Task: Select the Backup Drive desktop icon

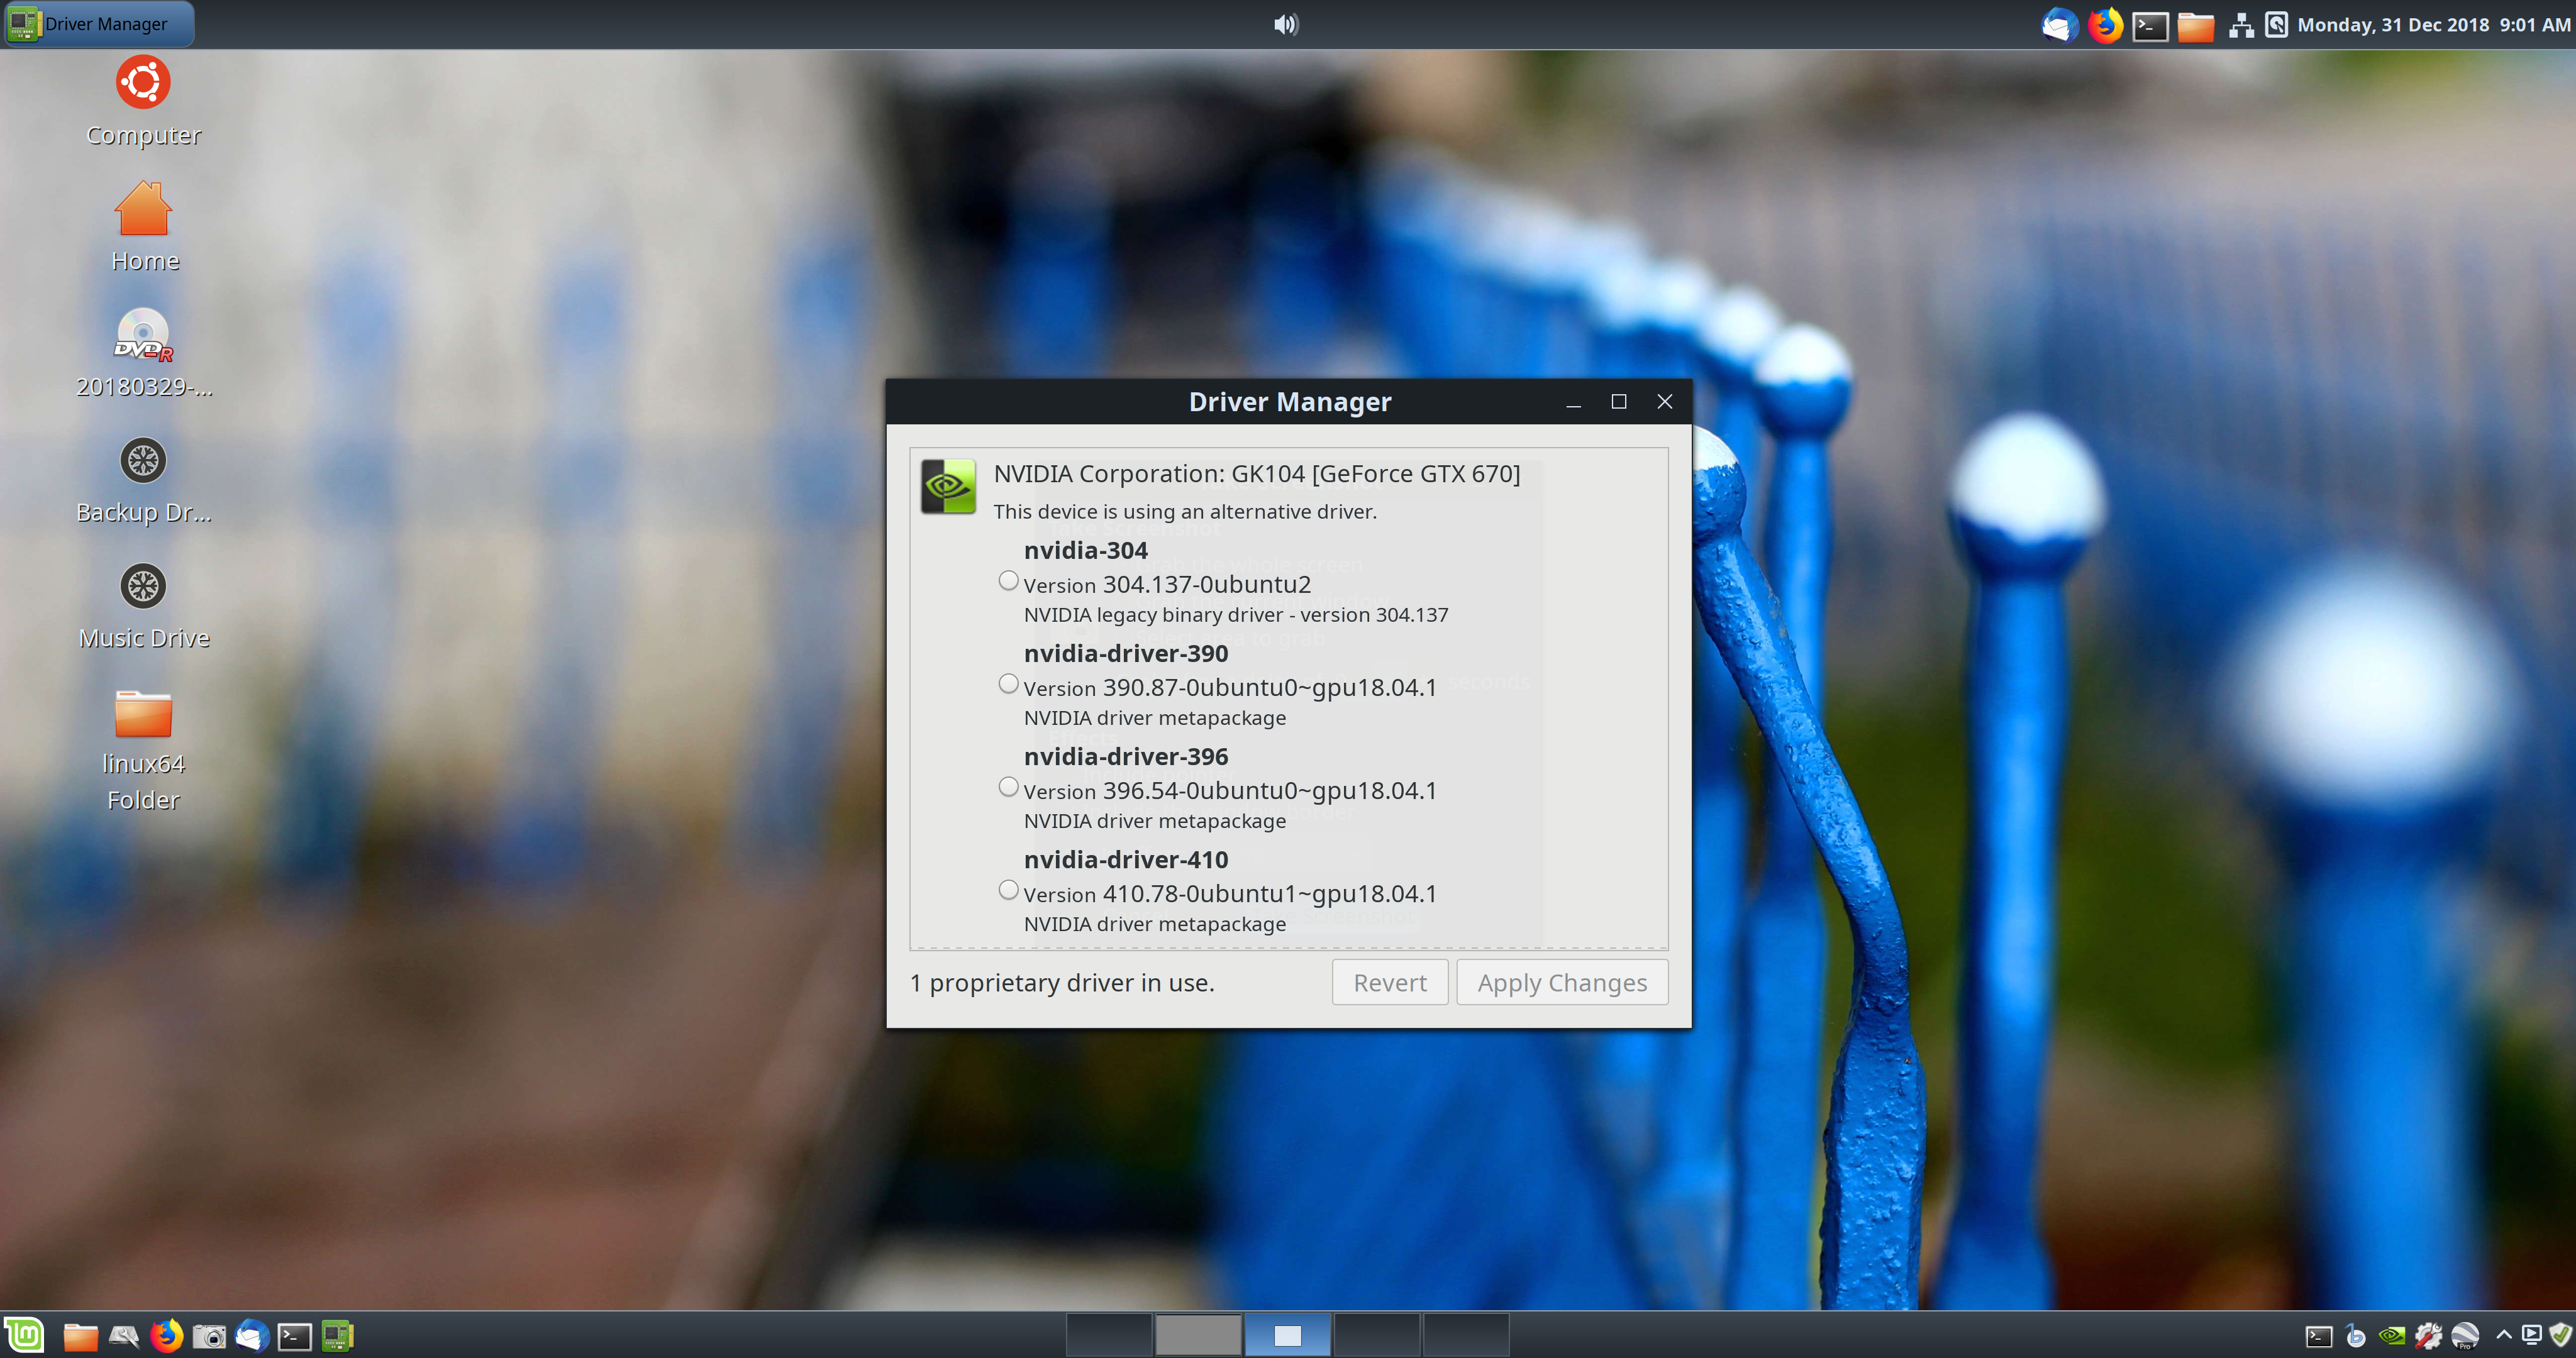Action: point(144,480)
